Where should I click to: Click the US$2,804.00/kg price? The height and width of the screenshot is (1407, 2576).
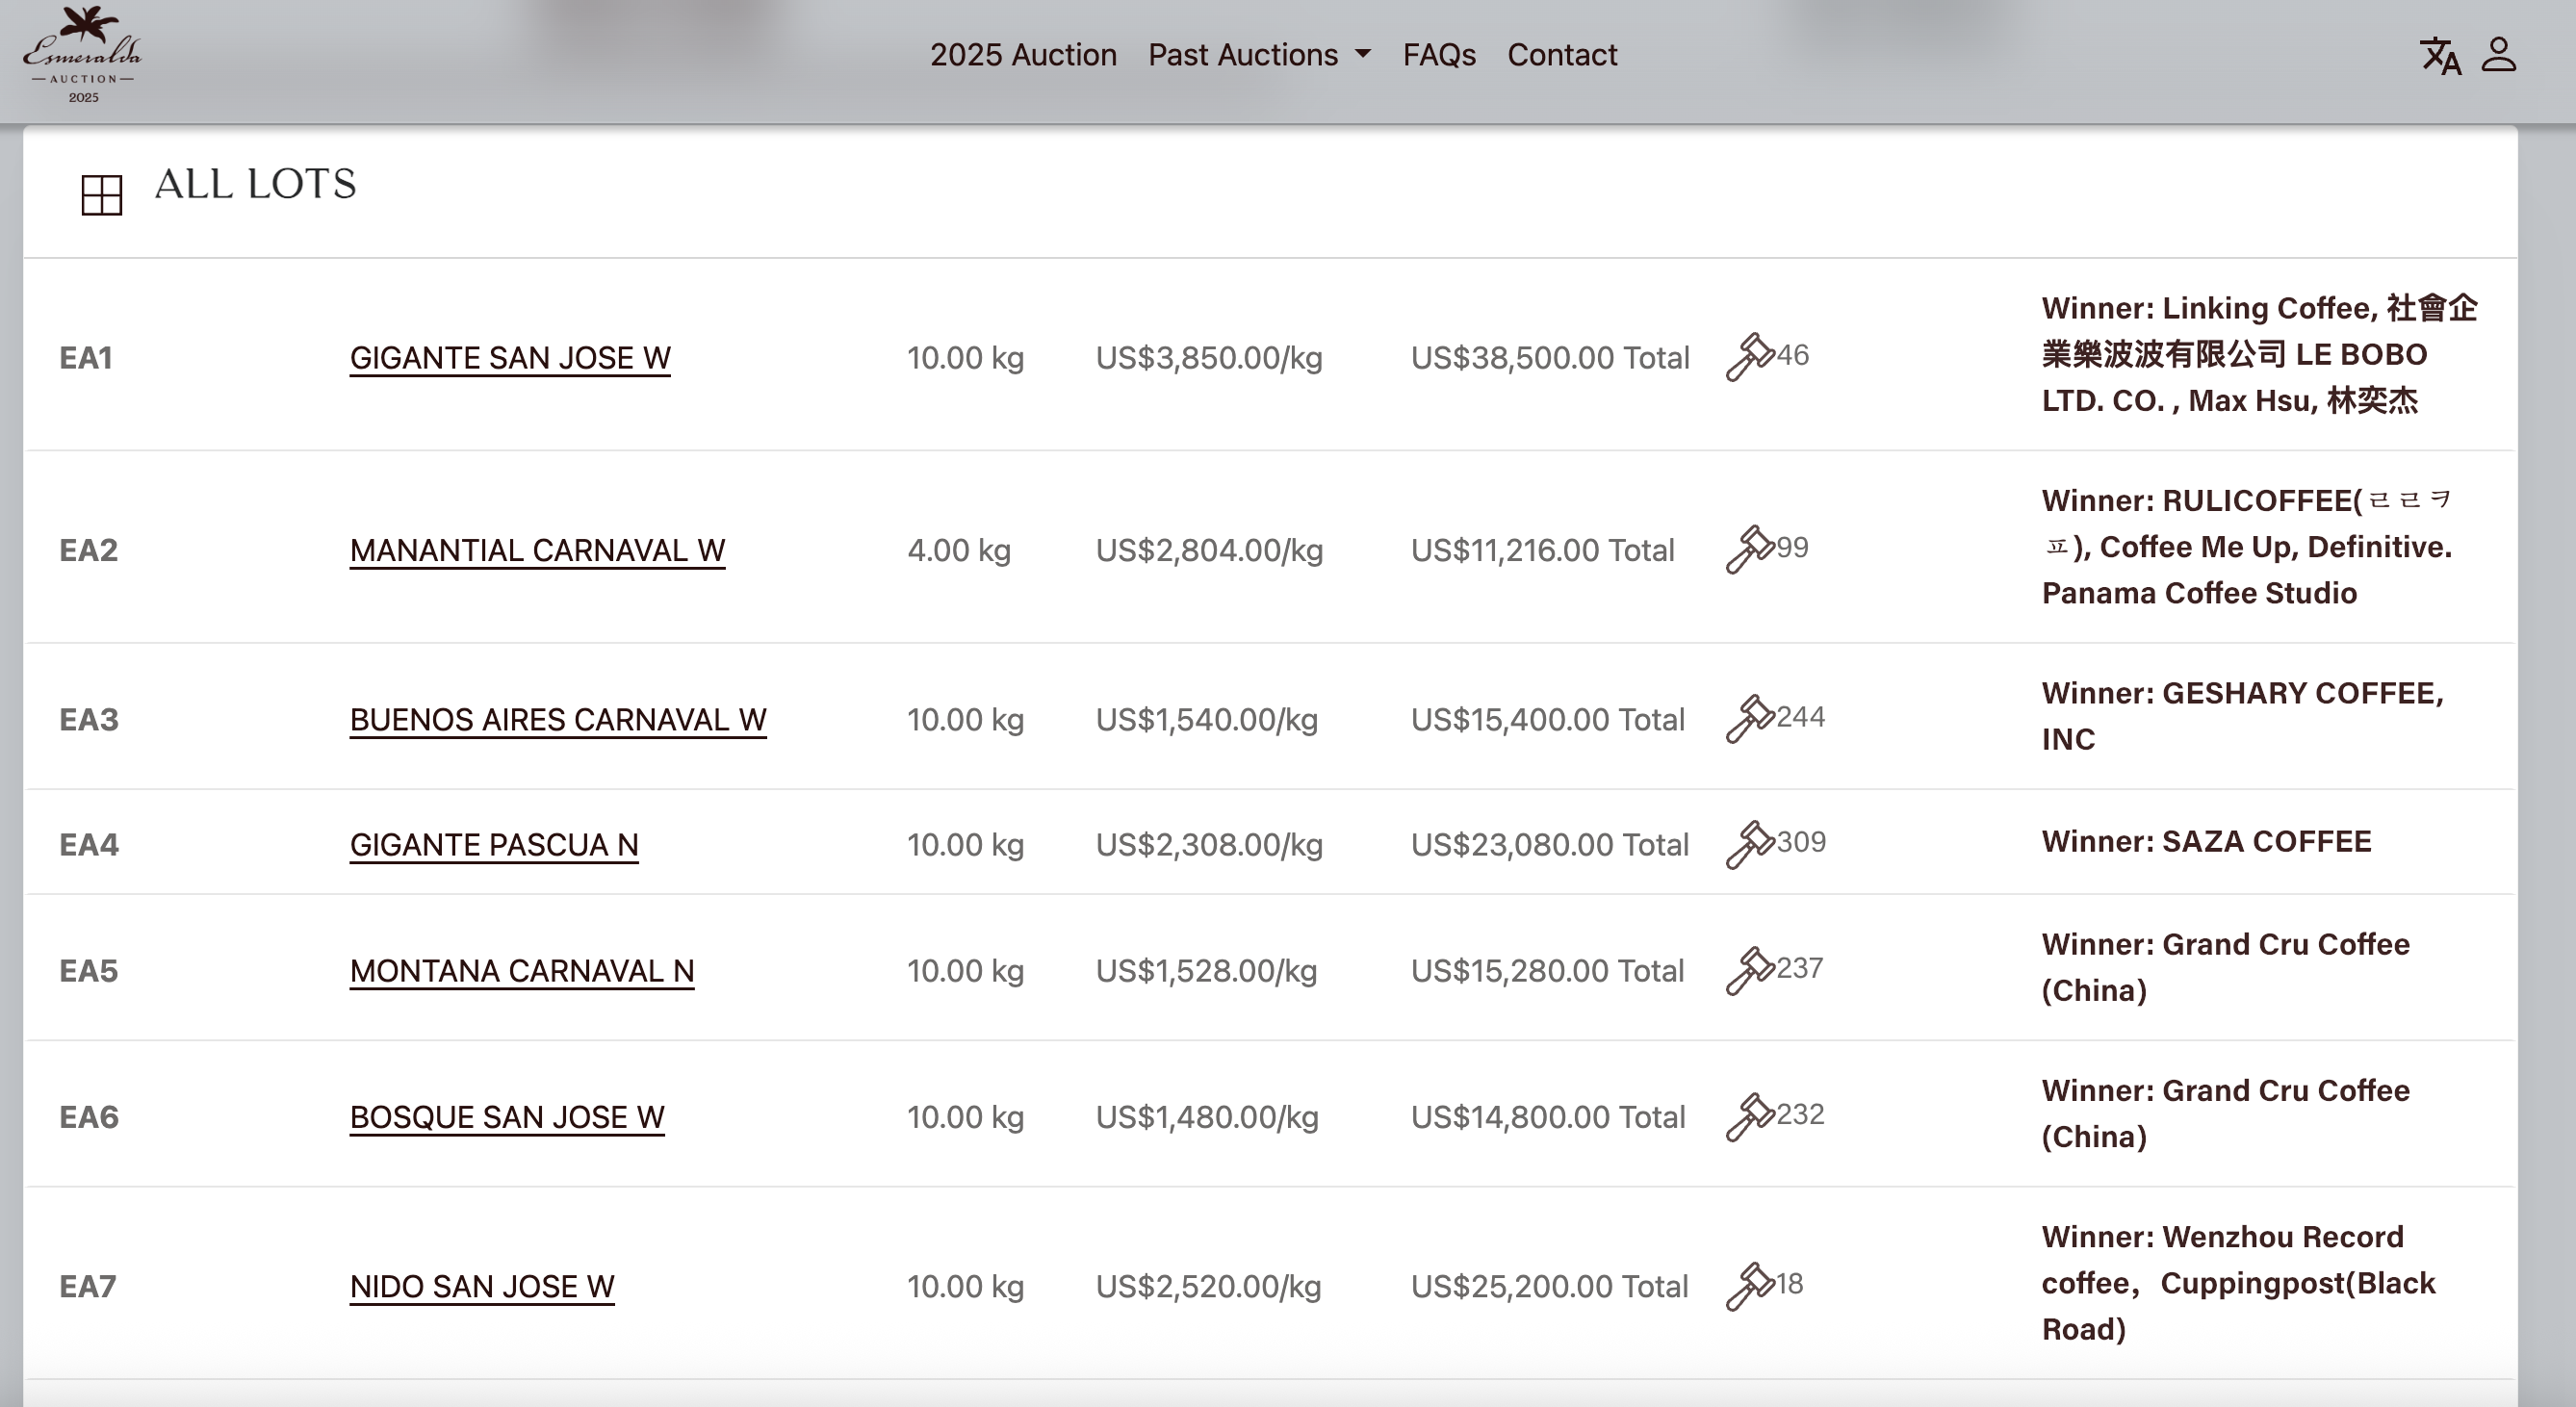[1210, 550]
